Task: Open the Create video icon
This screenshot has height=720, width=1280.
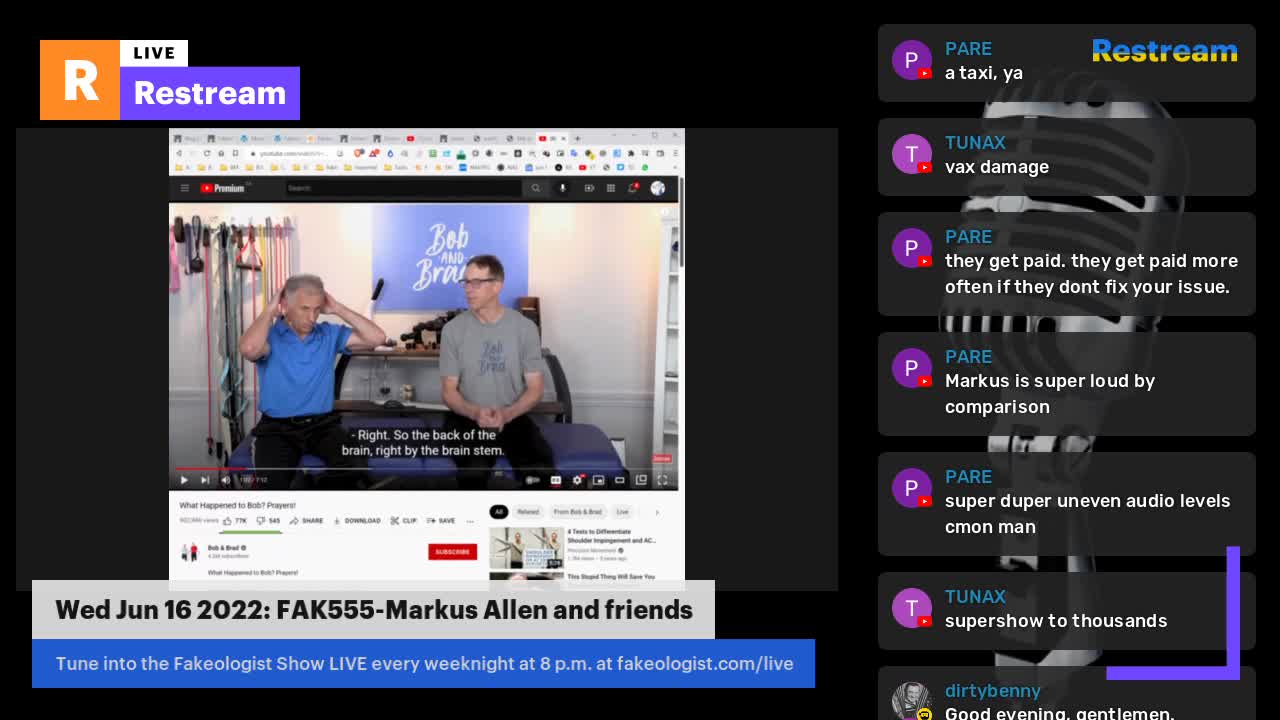Action: tap(589, 188)
